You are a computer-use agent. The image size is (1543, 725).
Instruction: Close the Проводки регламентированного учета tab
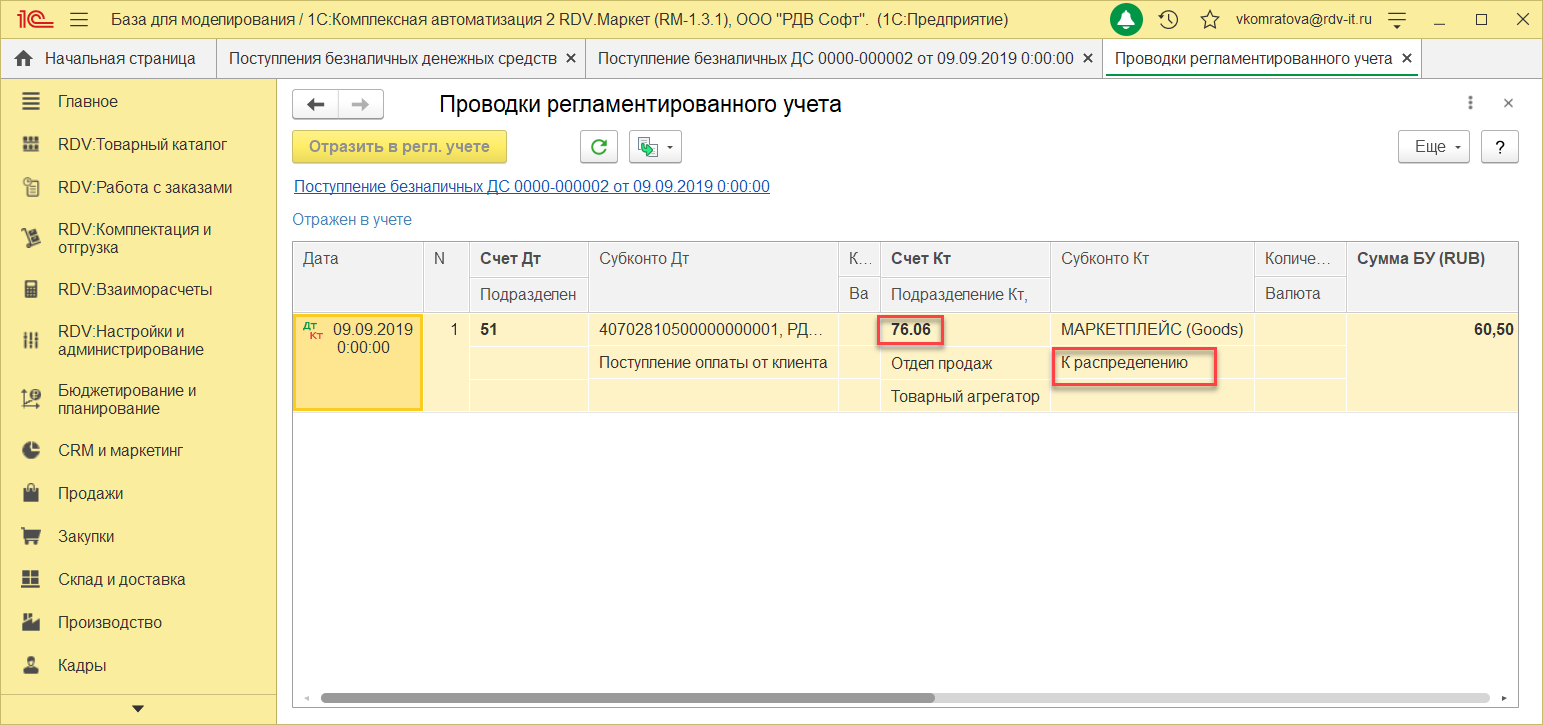[1407, 59]
